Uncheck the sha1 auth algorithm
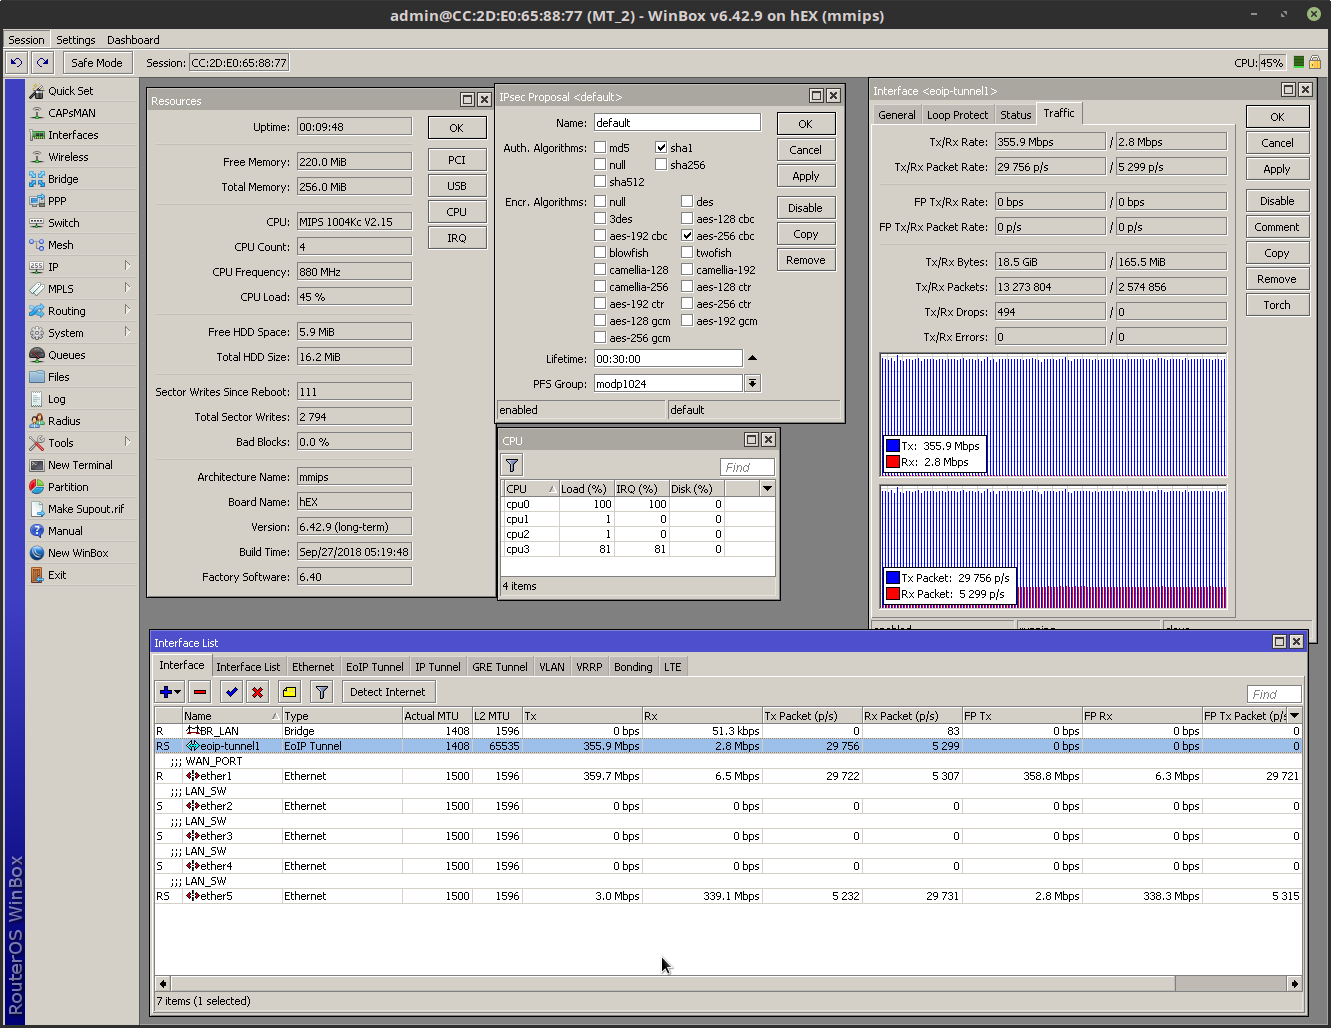The width and height of the screenshot is (1331, 1028). [x=661, y=148]
